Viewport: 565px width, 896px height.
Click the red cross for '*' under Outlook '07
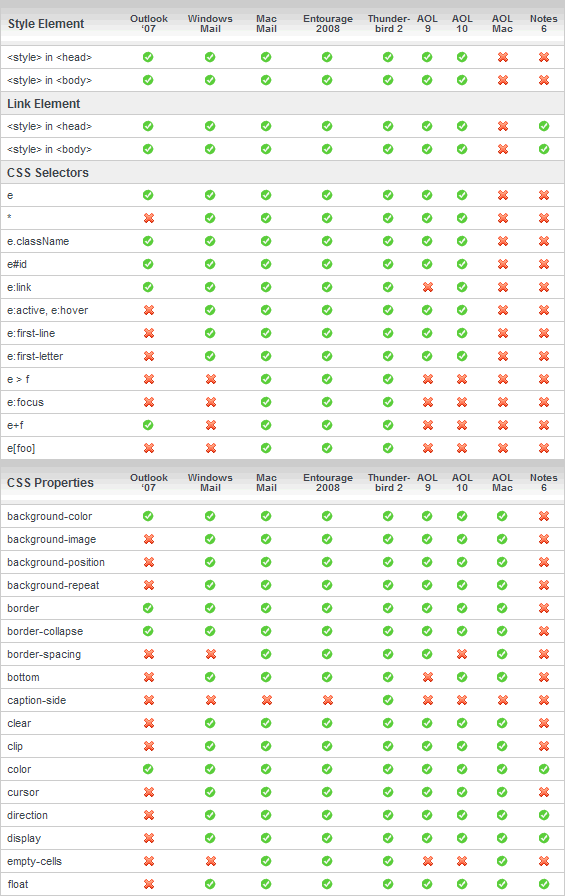[149, 218]
